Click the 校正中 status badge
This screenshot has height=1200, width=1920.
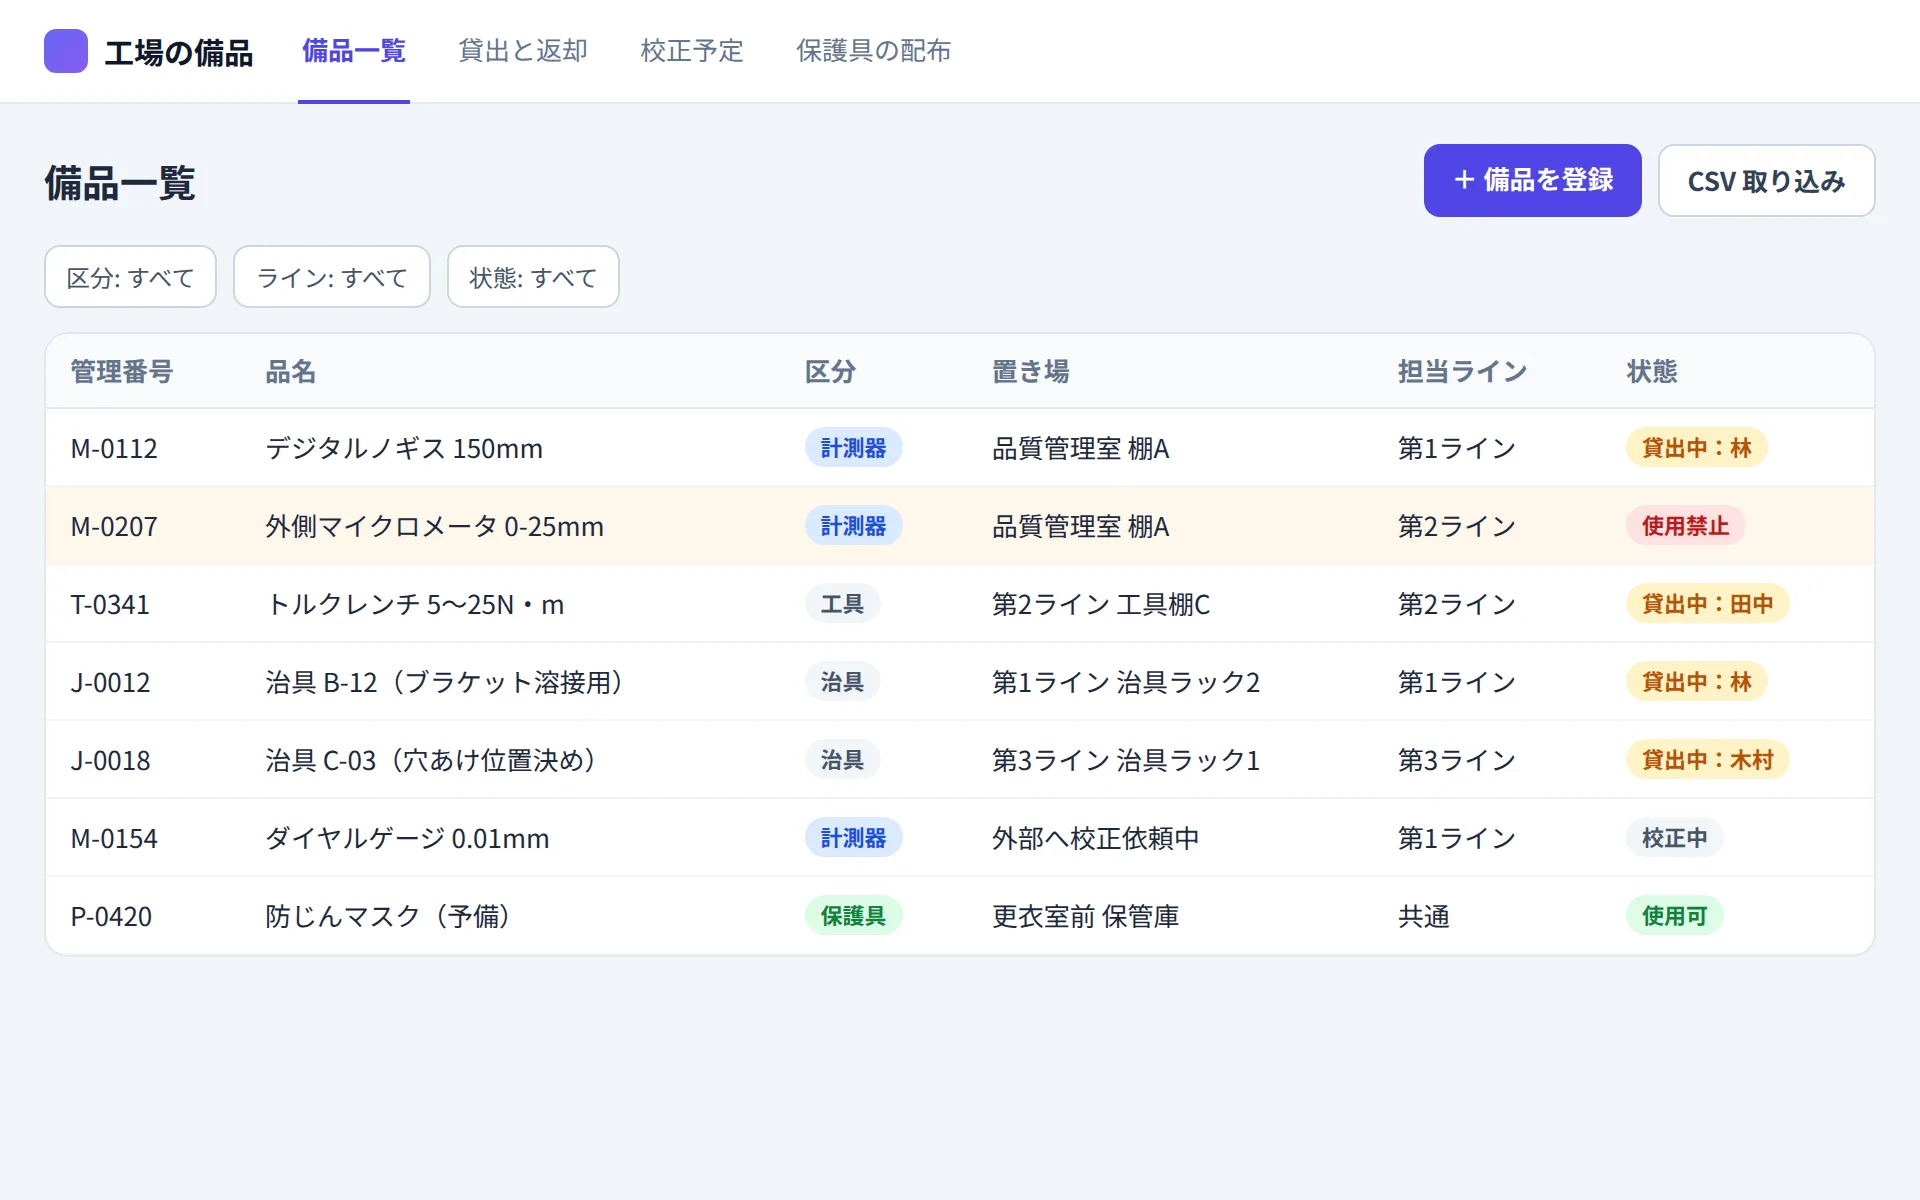tap(1674, 838)
